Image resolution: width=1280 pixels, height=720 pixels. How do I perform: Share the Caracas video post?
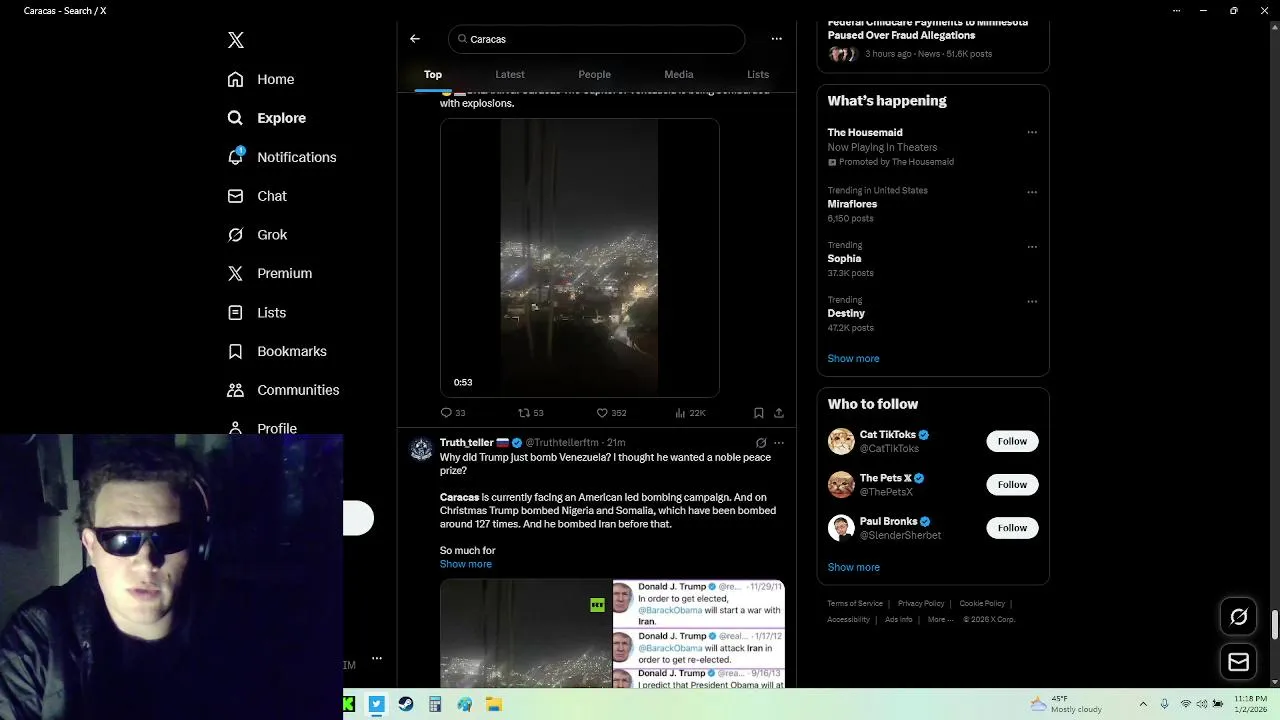pyautogui.click(x=779, y=413)
